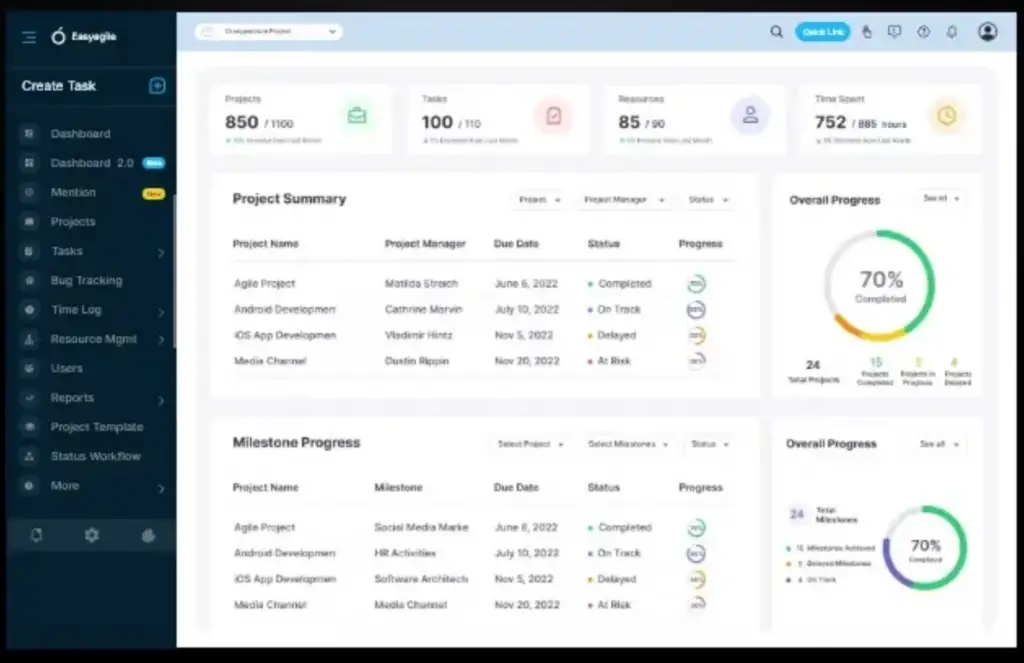Click the Quick Link button
This screenshot has height=663, width=1024.
(822, 31)
